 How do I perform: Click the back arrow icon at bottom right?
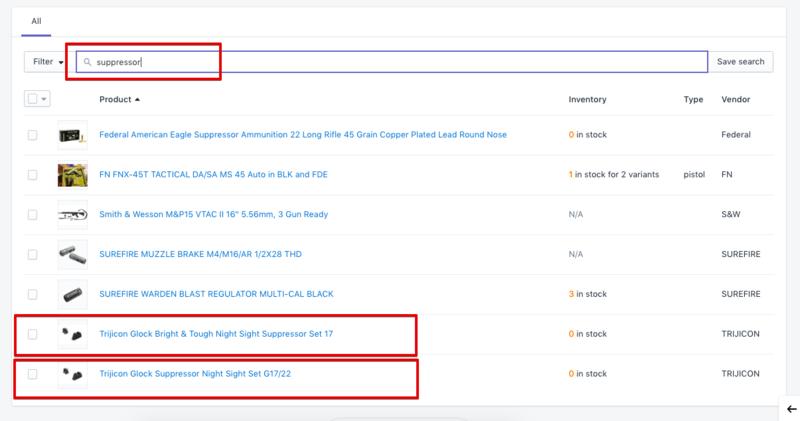(791, 409)
